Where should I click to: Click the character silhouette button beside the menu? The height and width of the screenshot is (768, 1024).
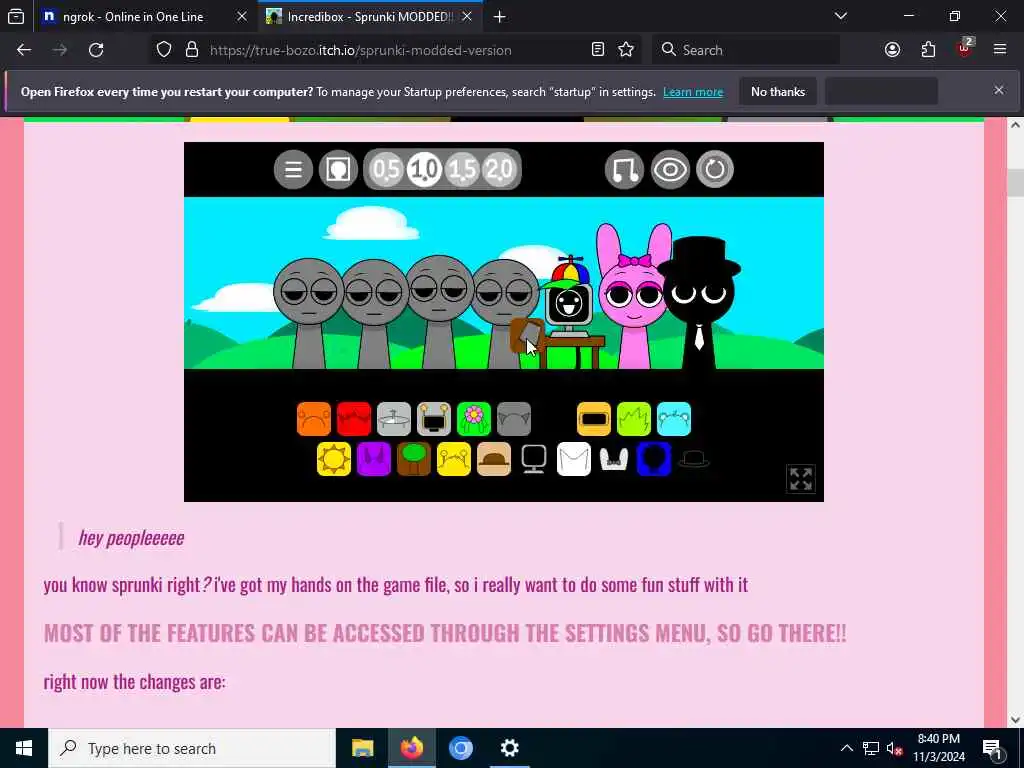338,169
